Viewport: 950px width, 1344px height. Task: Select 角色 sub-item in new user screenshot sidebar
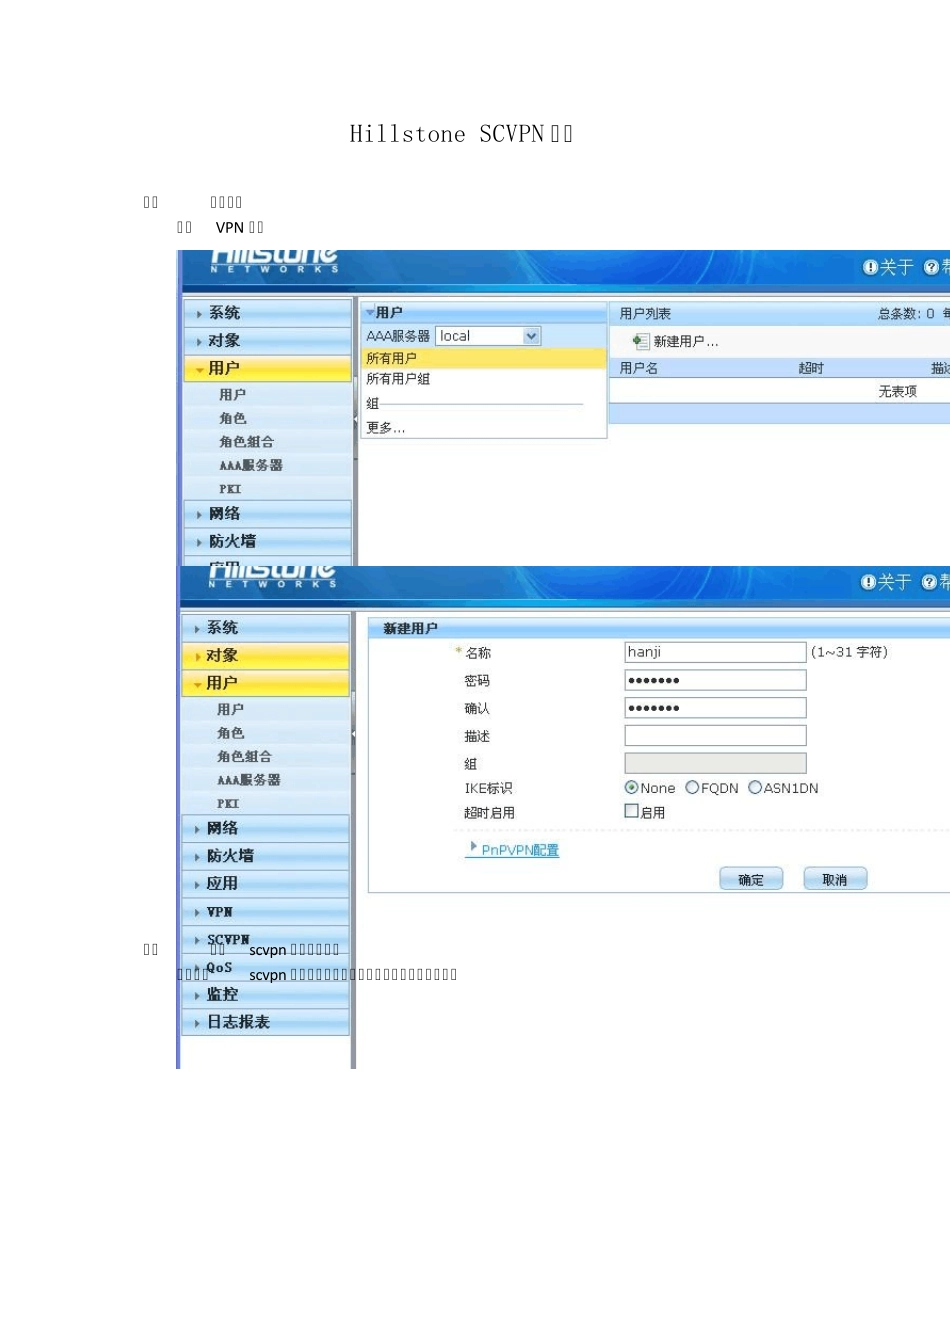[x=230, y=733]
